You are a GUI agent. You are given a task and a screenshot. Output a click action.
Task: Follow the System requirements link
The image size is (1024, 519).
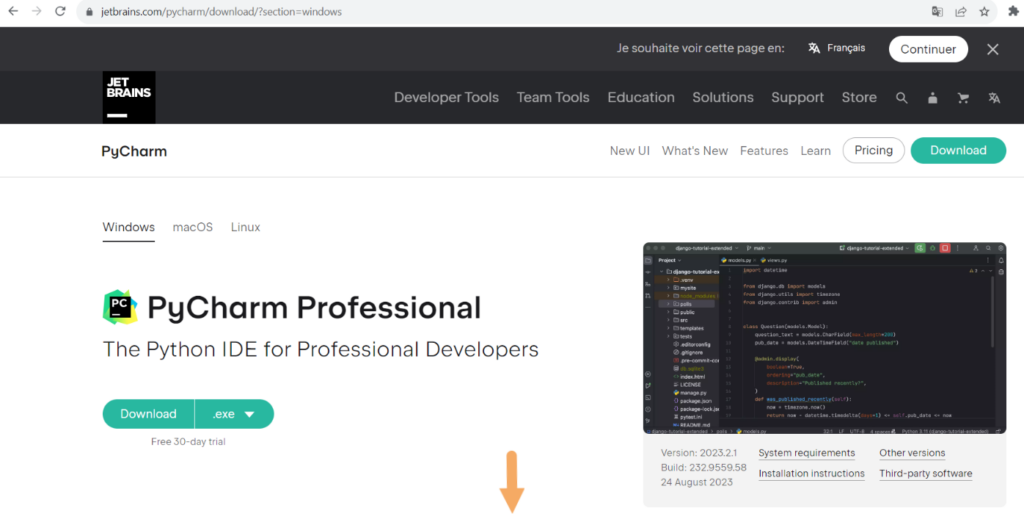pos(806,453)
